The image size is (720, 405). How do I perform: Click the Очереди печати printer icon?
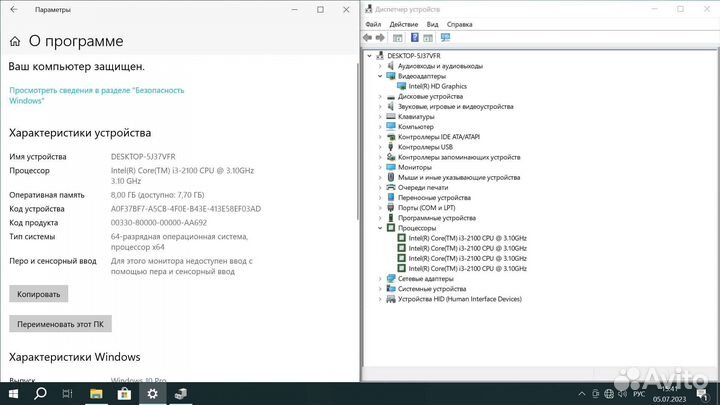[x=391, y=187]
